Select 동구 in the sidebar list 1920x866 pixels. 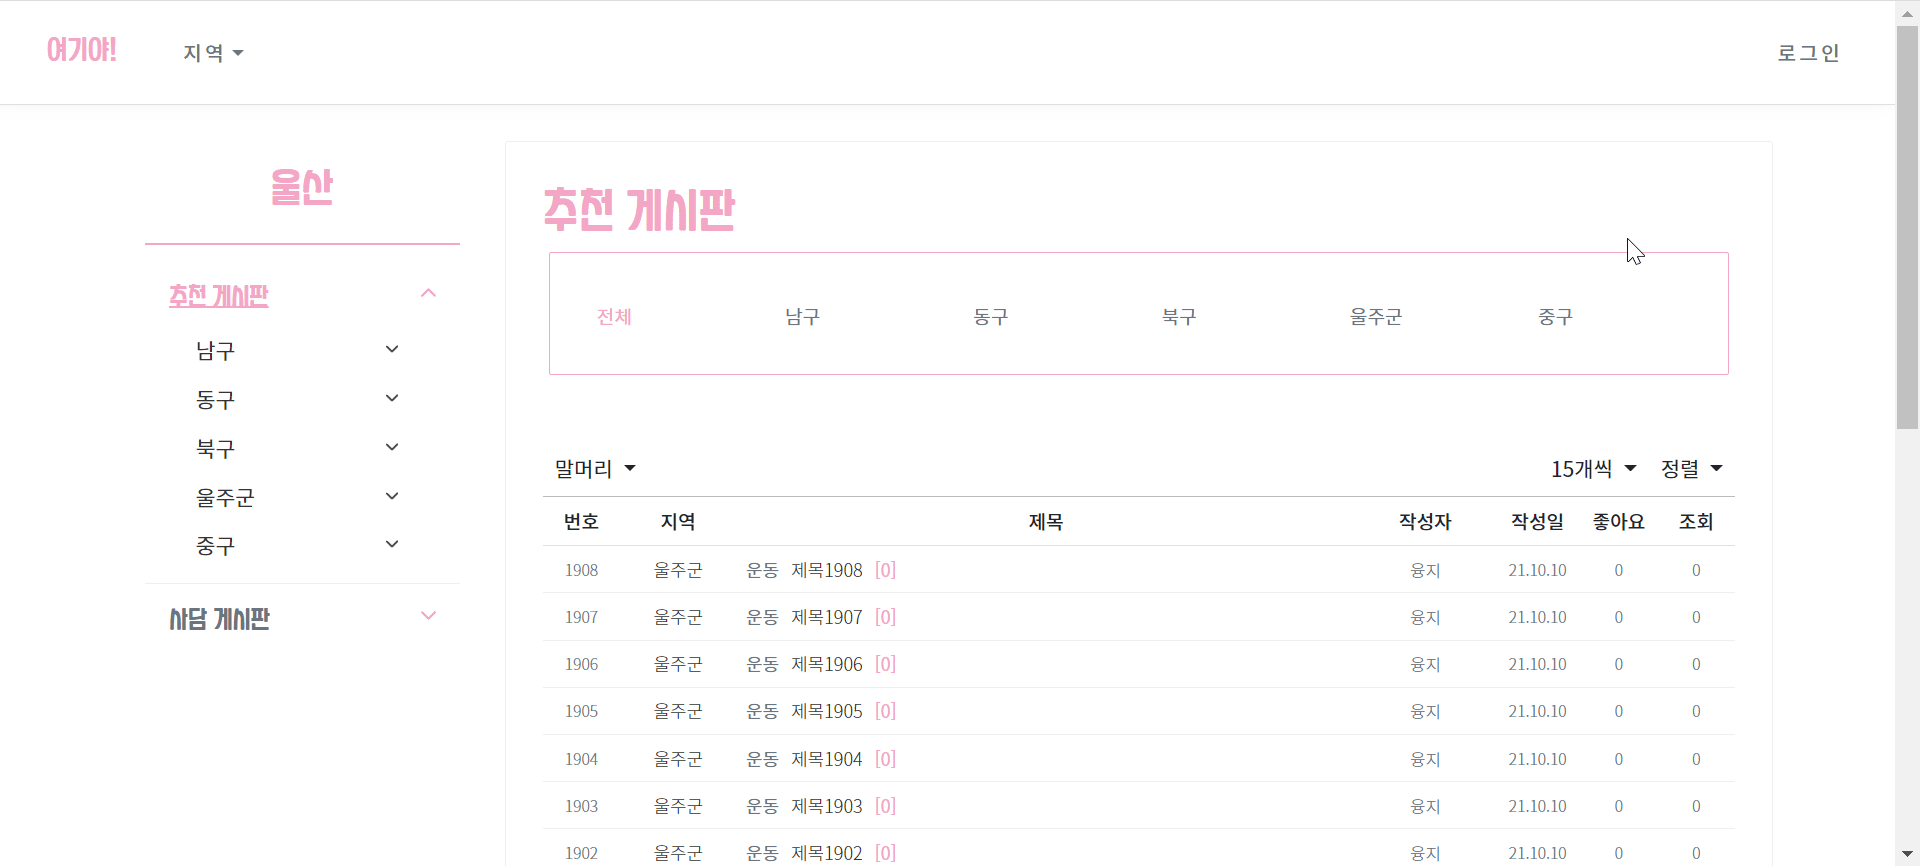215,400
